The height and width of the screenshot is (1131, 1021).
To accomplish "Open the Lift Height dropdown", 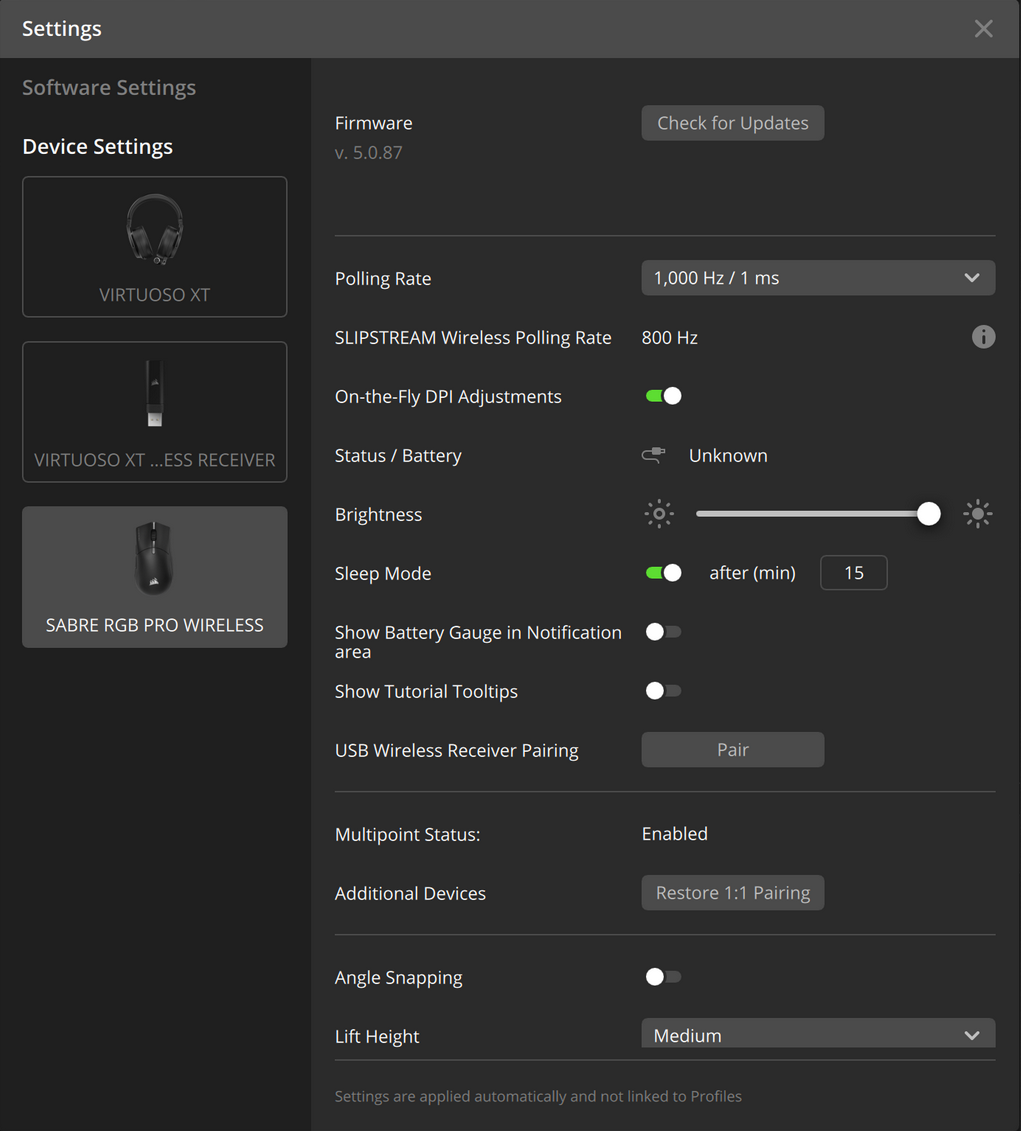I will pos(818,1034).
